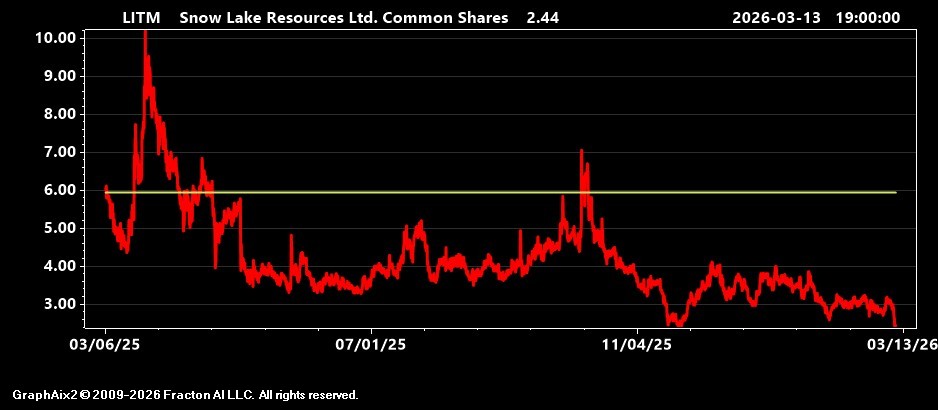Screen dimensions: 938x410
Task: Click the time 19:00:00 in header
Action: 867,18
